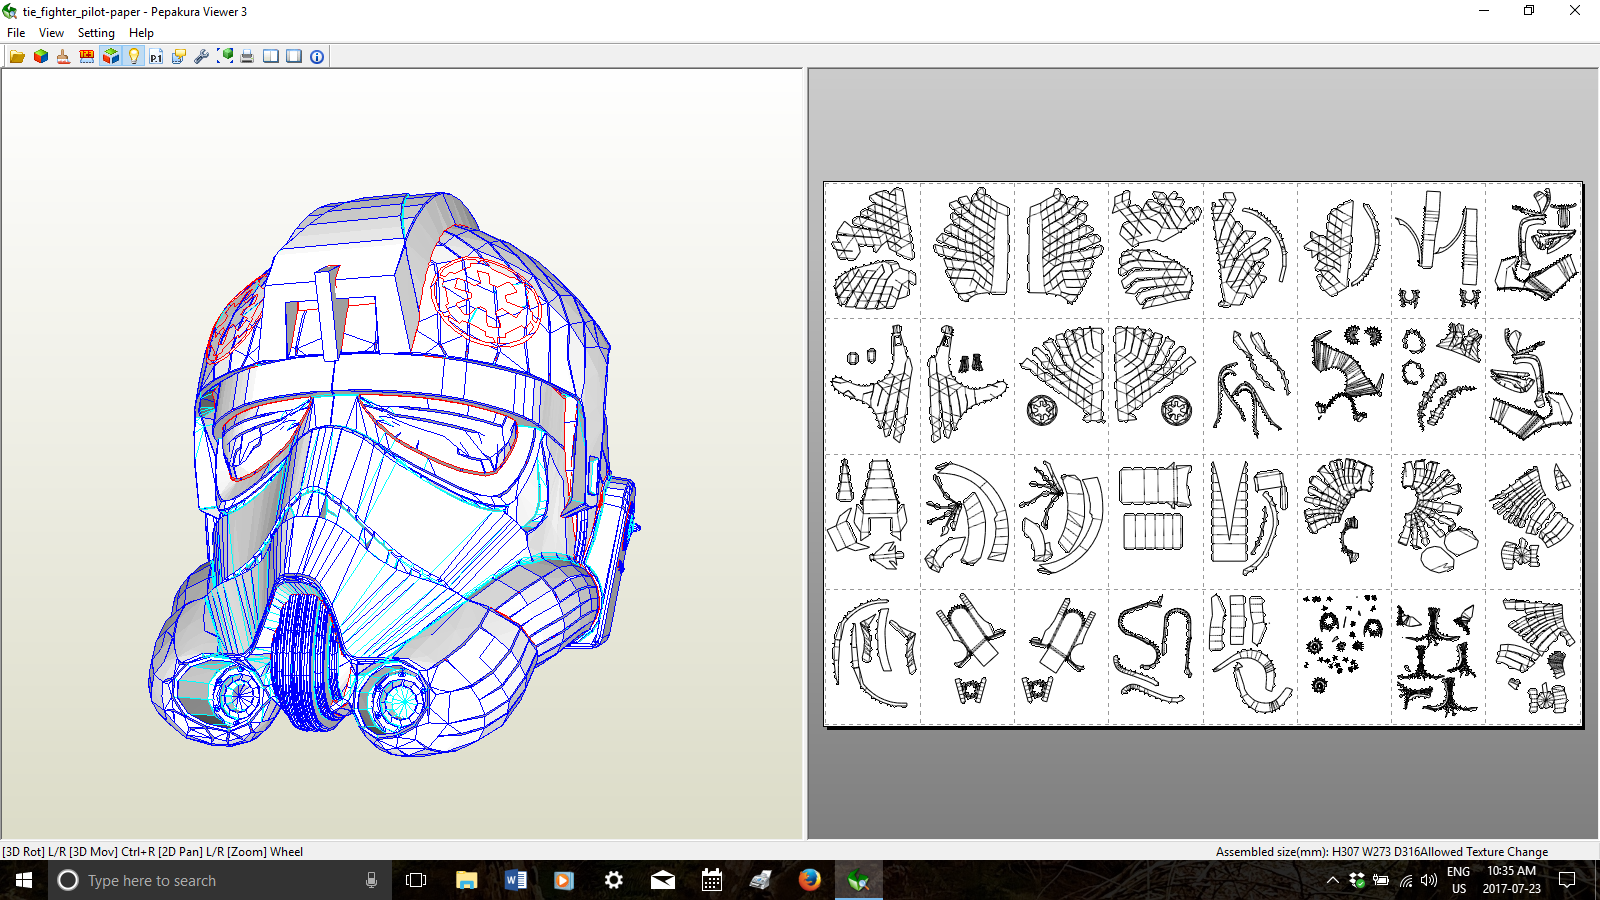
Task: Open the View menu
Action: click(x=51, y=33)
